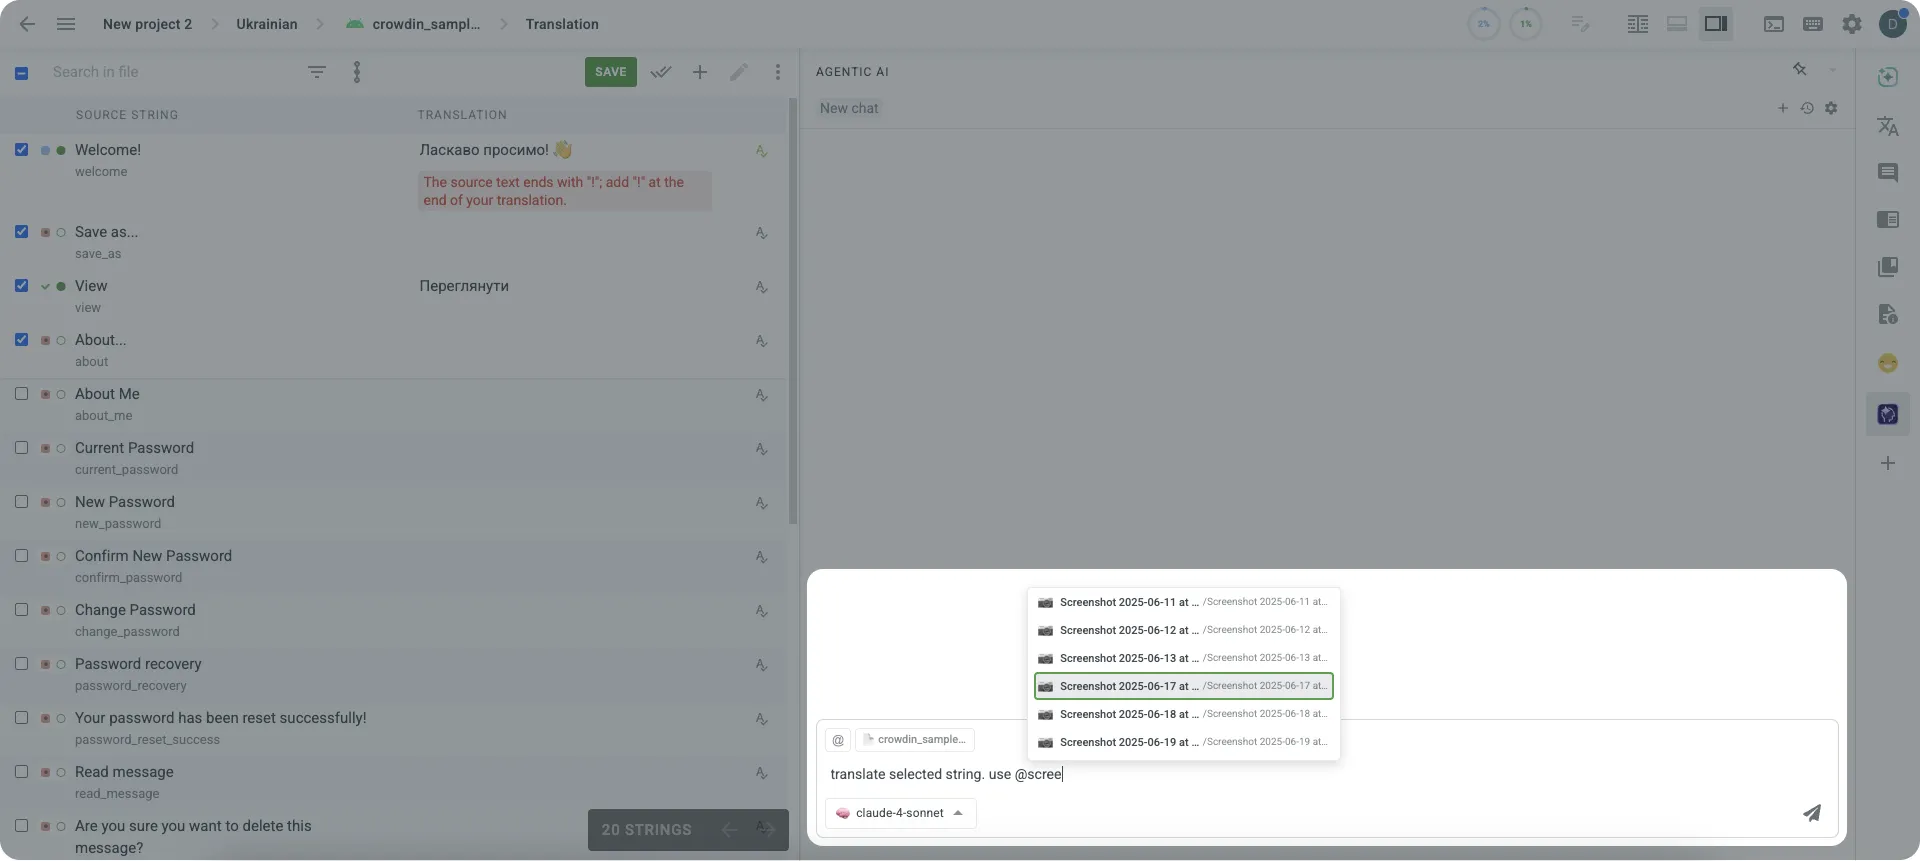Toggle the bottom panel layout icon
1920x861 pixels.
[x=1677, y=24]
